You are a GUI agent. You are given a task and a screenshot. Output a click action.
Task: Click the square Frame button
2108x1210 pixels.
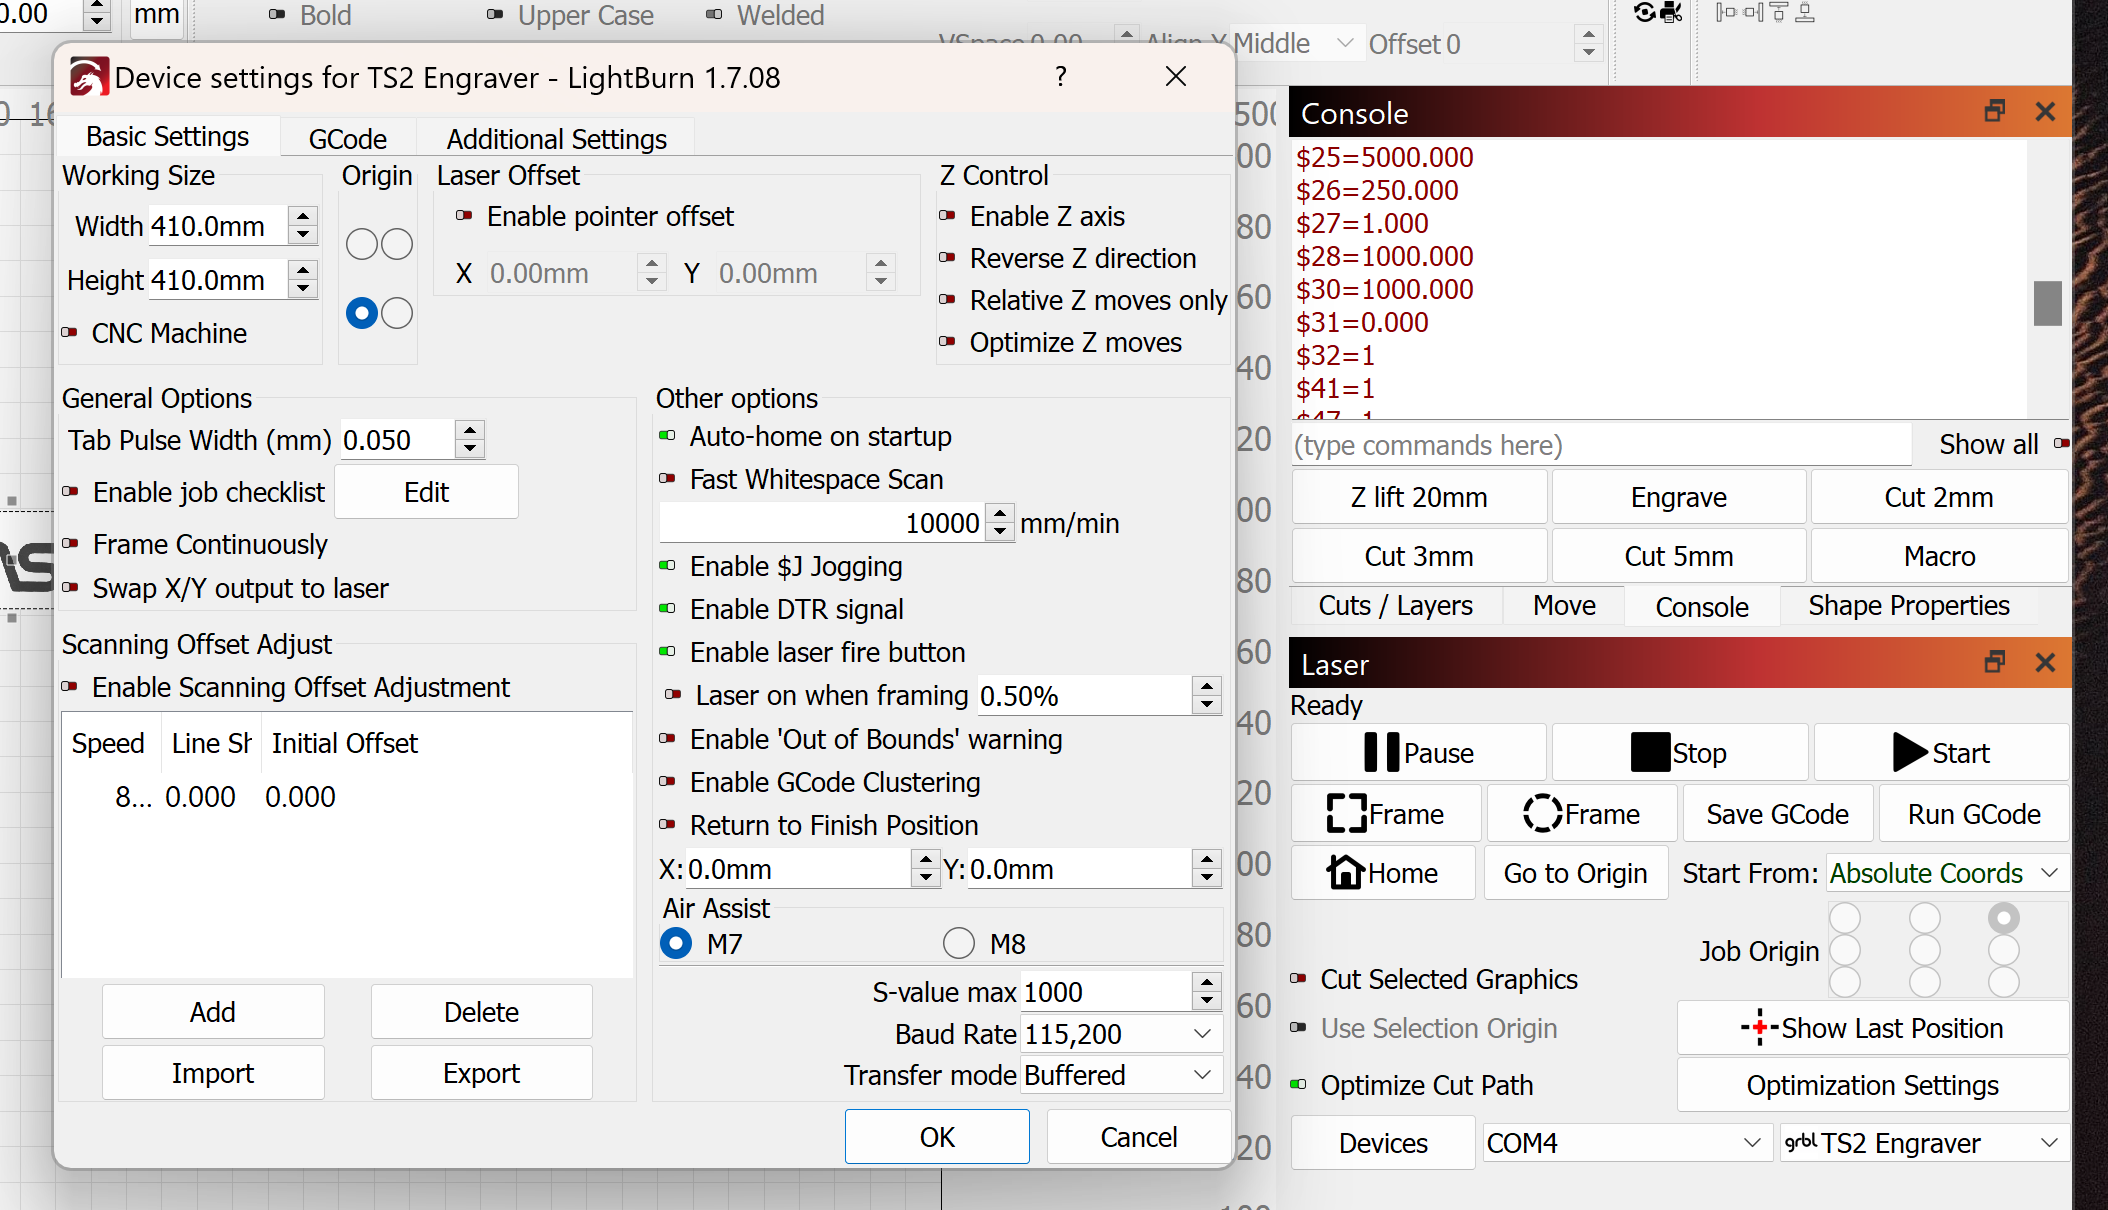(1386, 814)
